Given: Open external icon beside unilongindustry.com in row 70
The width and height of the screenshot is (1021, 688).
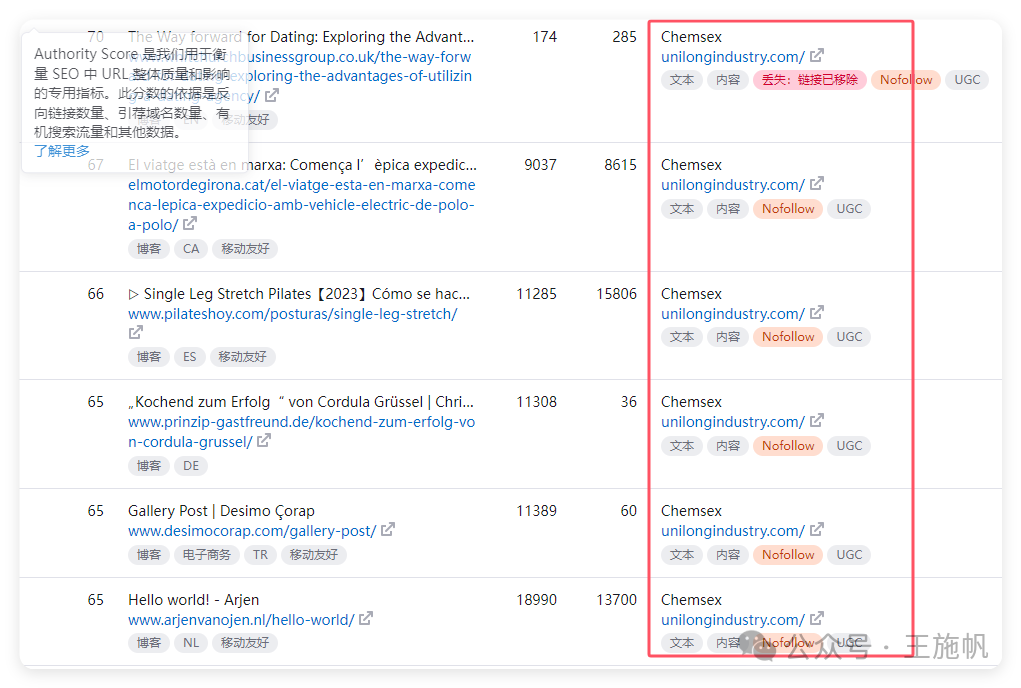Looking at the screenshot, I should pos(817,55).
